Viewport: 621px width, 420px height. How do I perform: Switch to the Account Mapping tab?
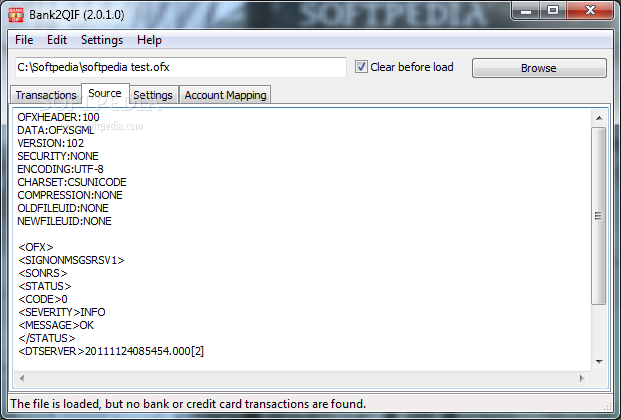coord(225,95)
